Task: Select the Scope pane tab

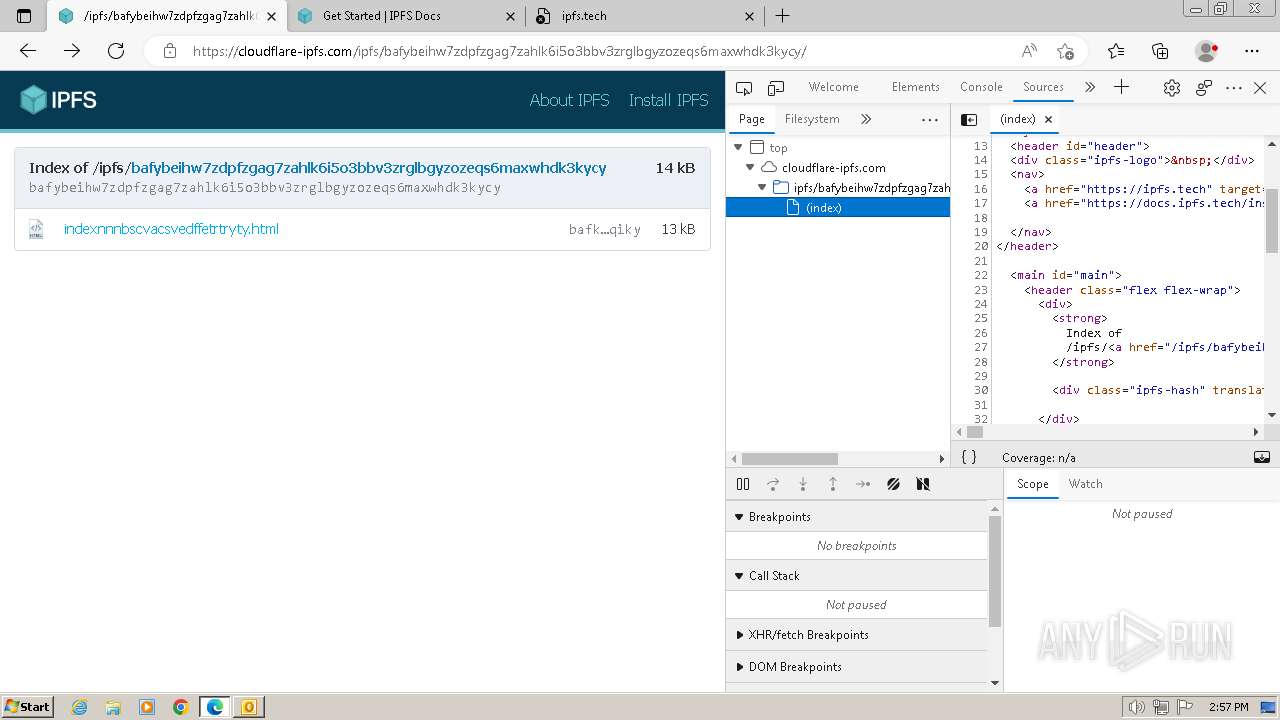Action: pos(1033,484)
